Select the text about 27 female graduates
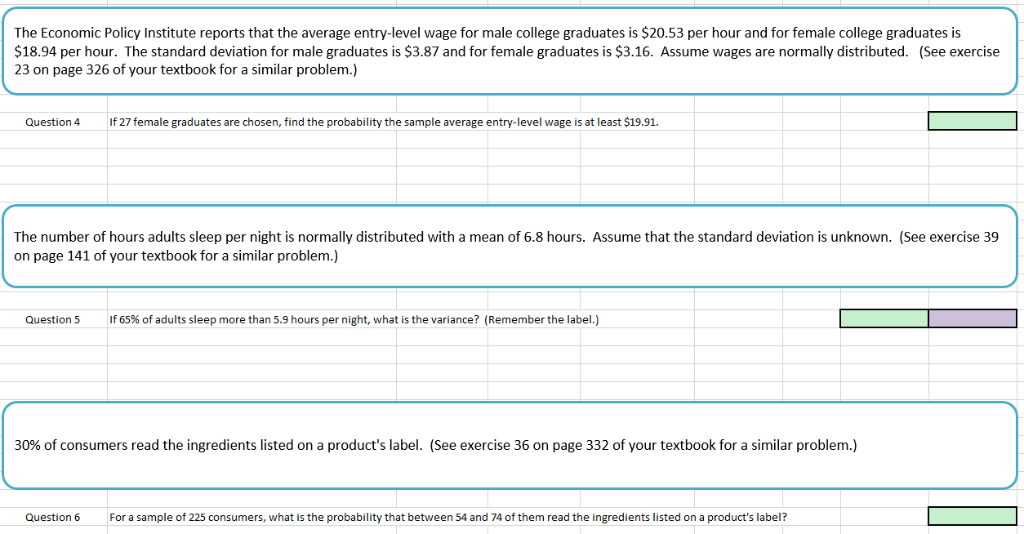Viewport: 1024px width, 534px height. [x=384, y=122]
